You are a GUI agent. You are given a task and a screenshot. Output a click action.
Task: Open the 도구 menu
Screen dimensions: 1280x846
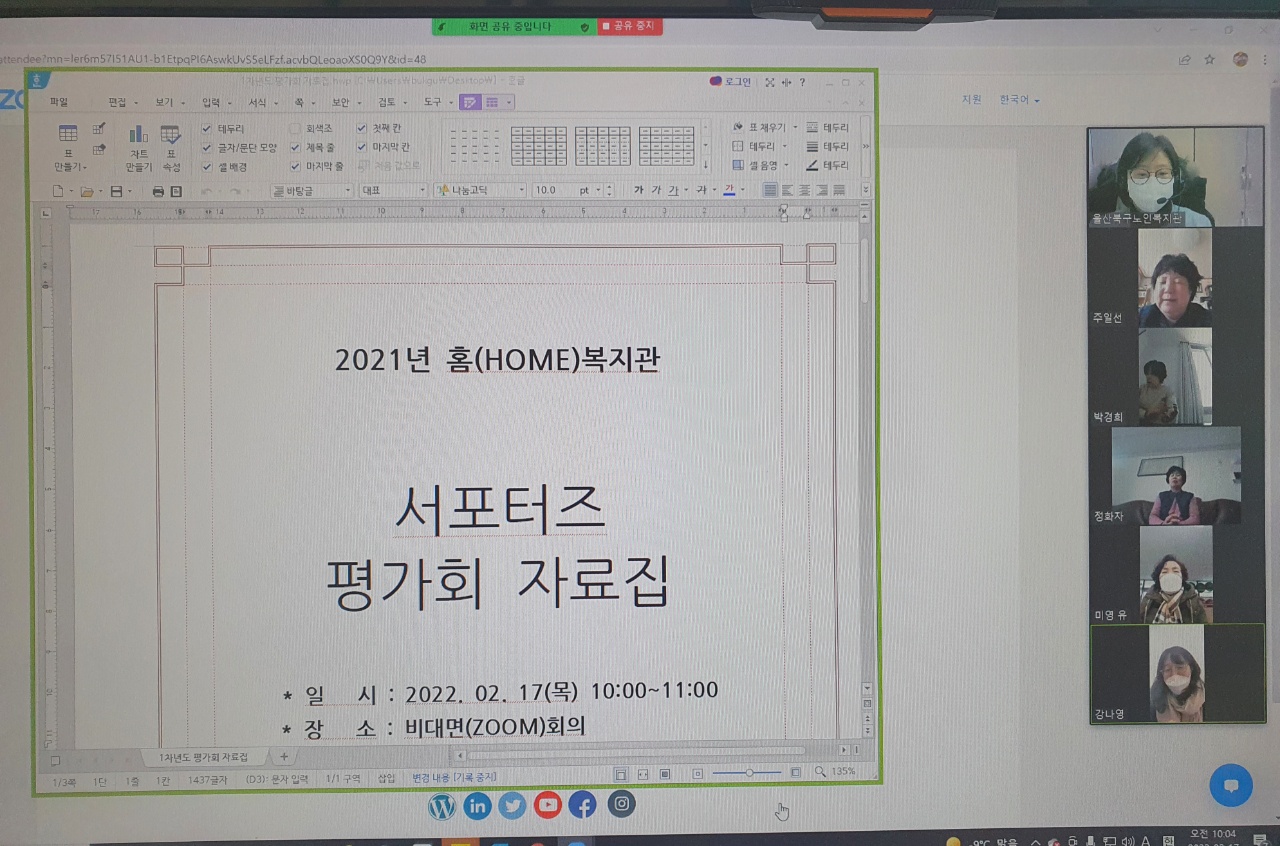[x=432, y=102]
